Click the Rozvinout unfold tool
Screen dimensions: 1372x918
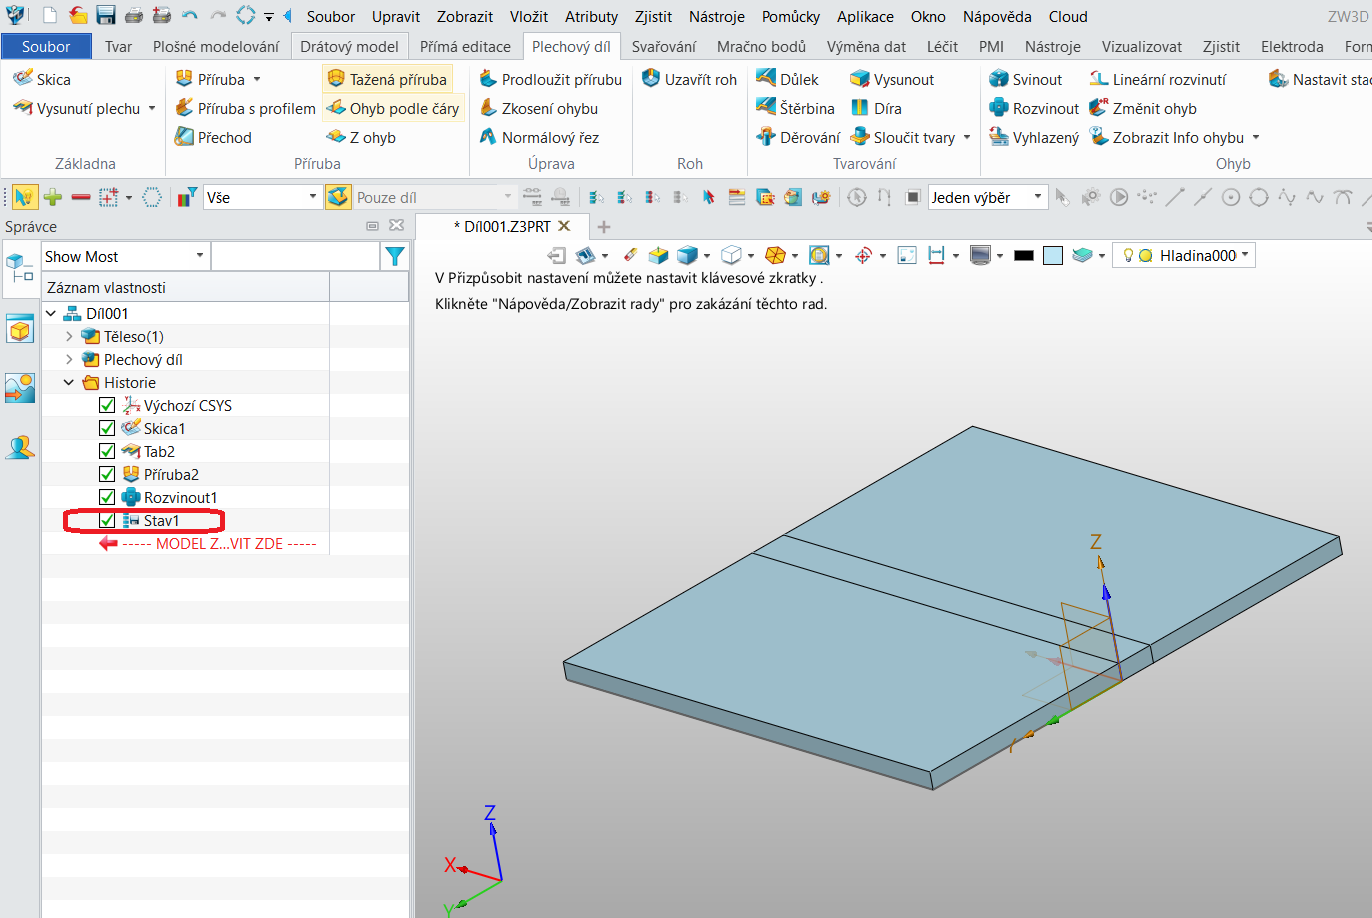point(1034,108)
